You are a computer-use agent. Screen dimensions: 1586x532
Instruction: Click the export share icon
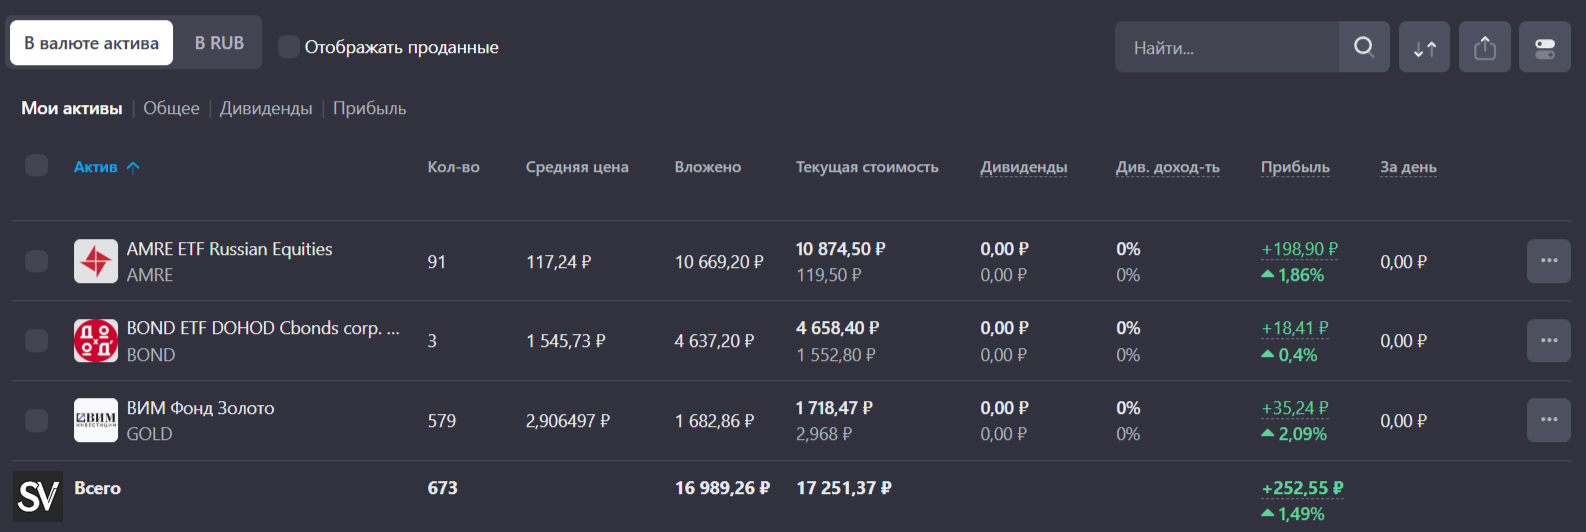[x=1484, y=47]
